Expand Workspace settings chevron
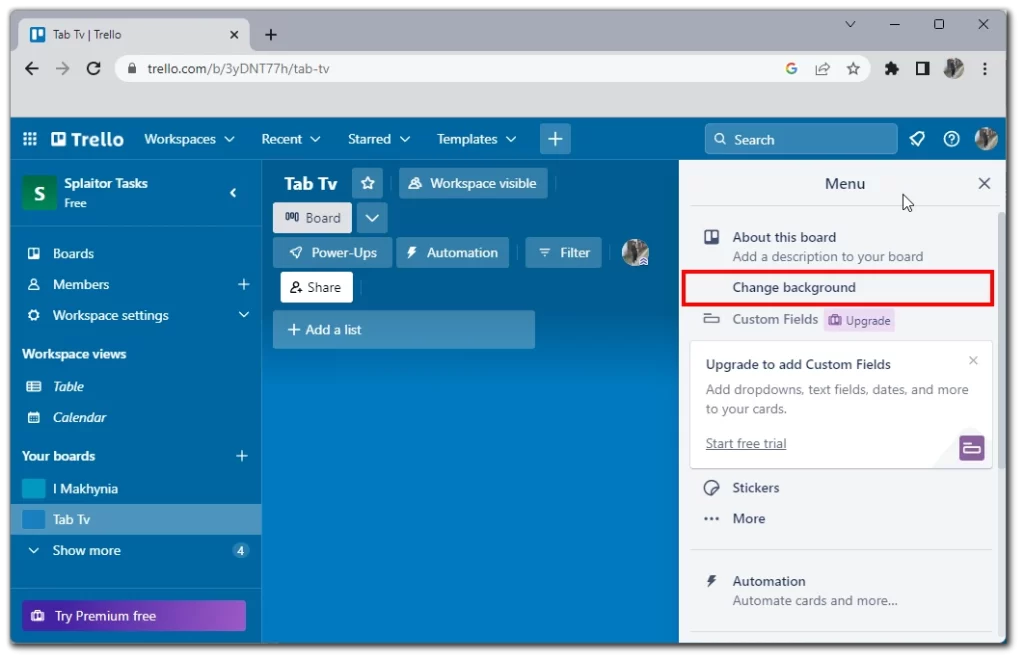 click(x=244, y=315)
